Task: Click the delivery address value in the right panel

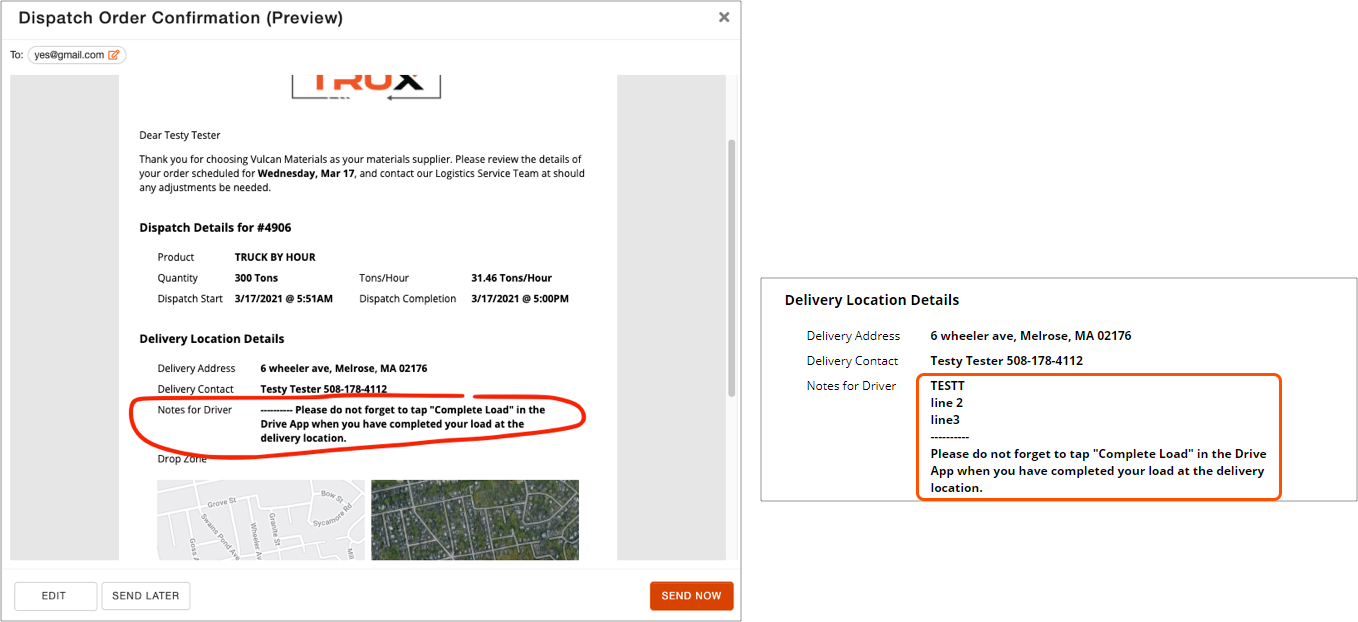Action: (1031, 336)
